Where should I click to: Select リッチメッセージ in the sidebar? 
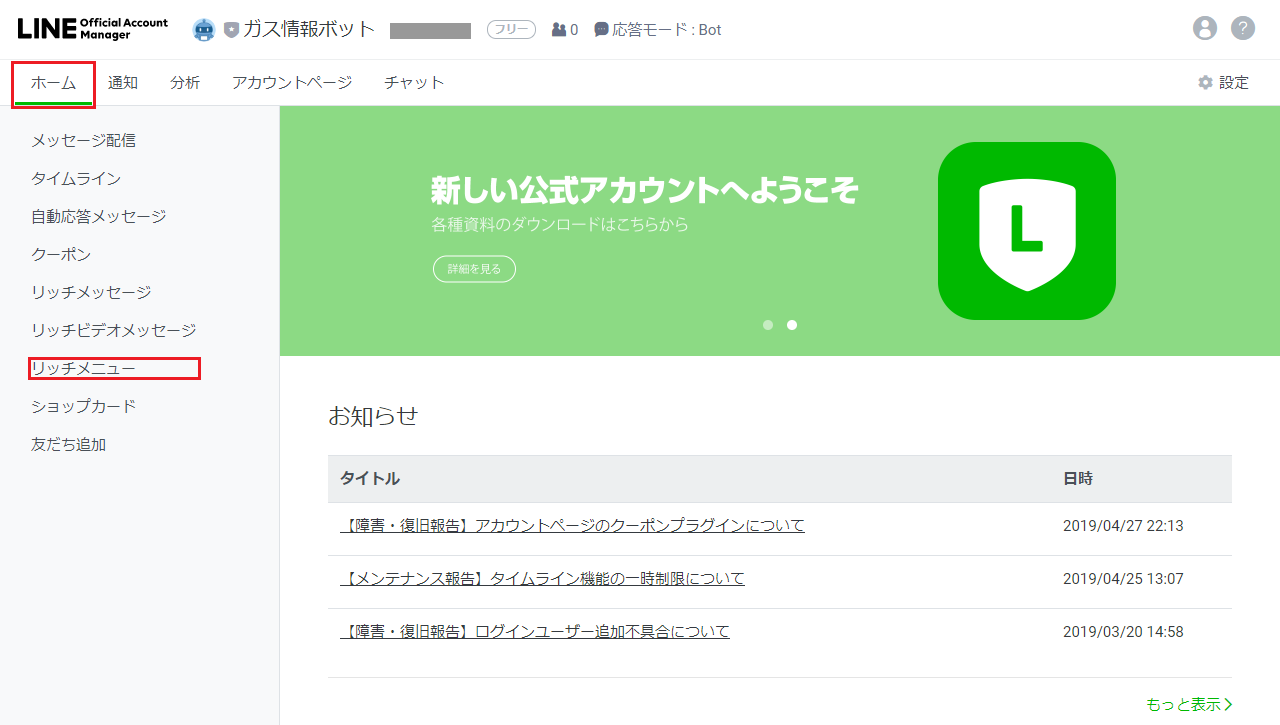click(x=91, y=292)
